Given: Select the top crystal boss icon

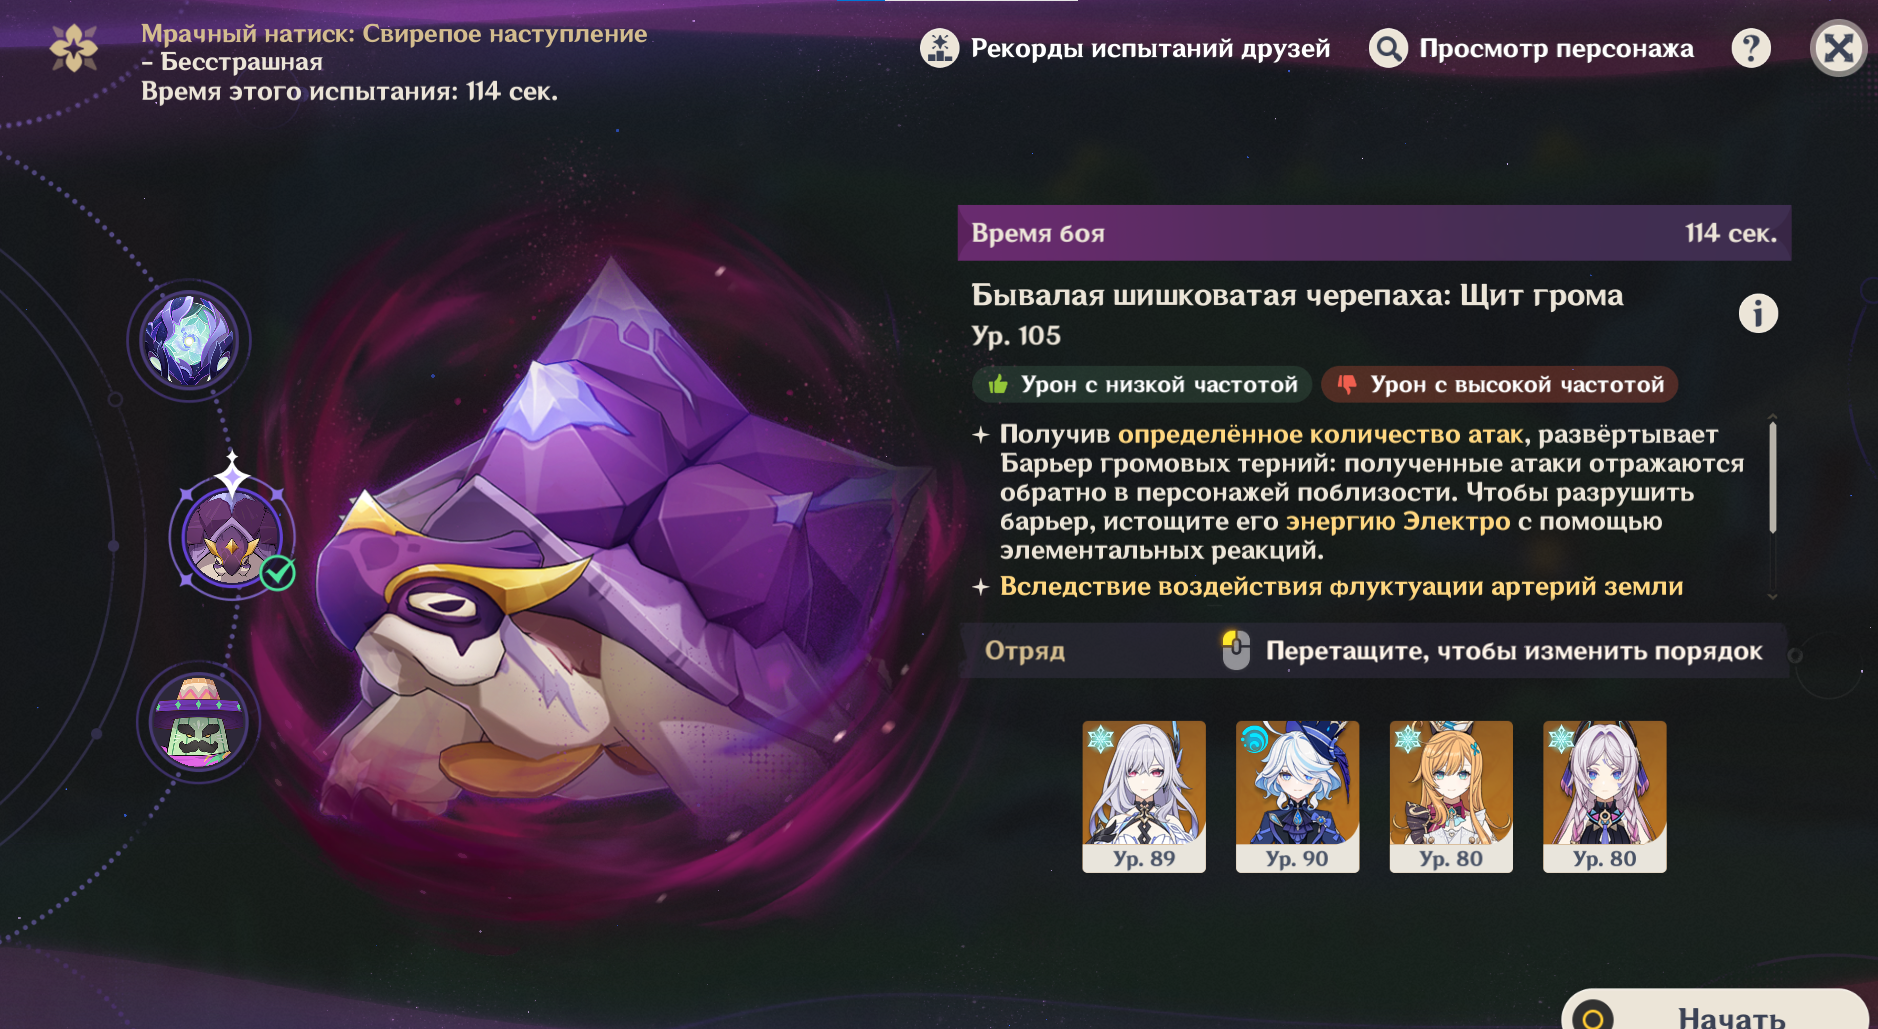Looking at the screenshot, I should tap(188, 341).
